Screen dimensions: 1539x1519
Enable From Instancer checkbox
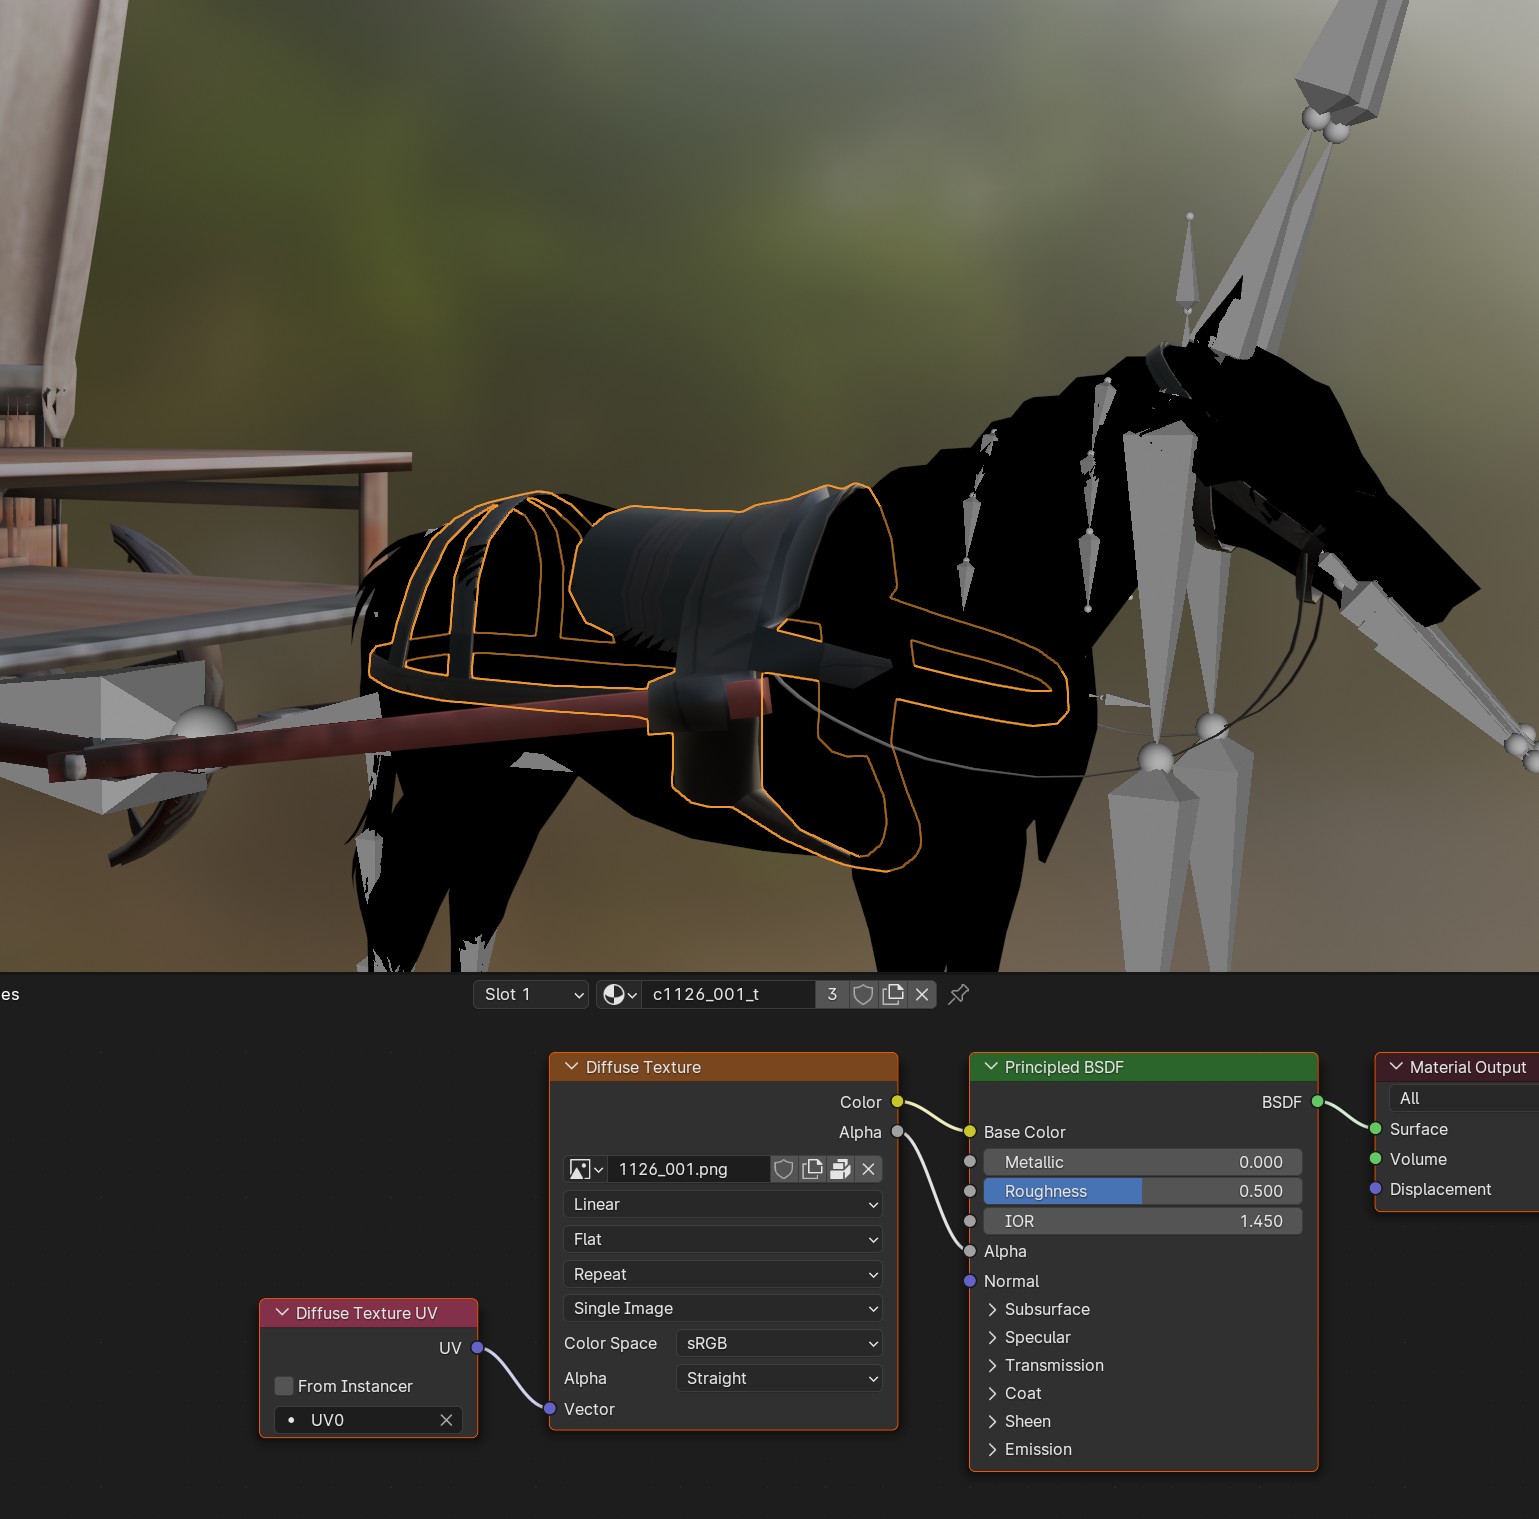pyautogui.click(x=284, y=1386)
